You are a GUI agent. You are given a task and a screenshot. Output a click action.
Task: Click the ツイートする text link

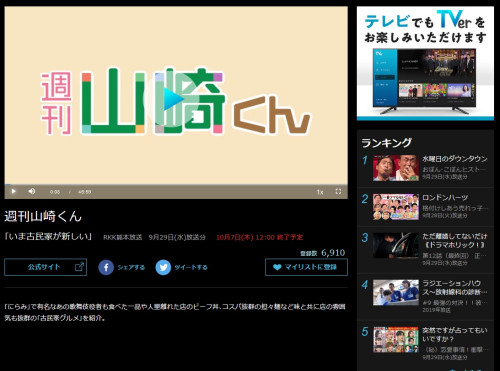point(191,267)
